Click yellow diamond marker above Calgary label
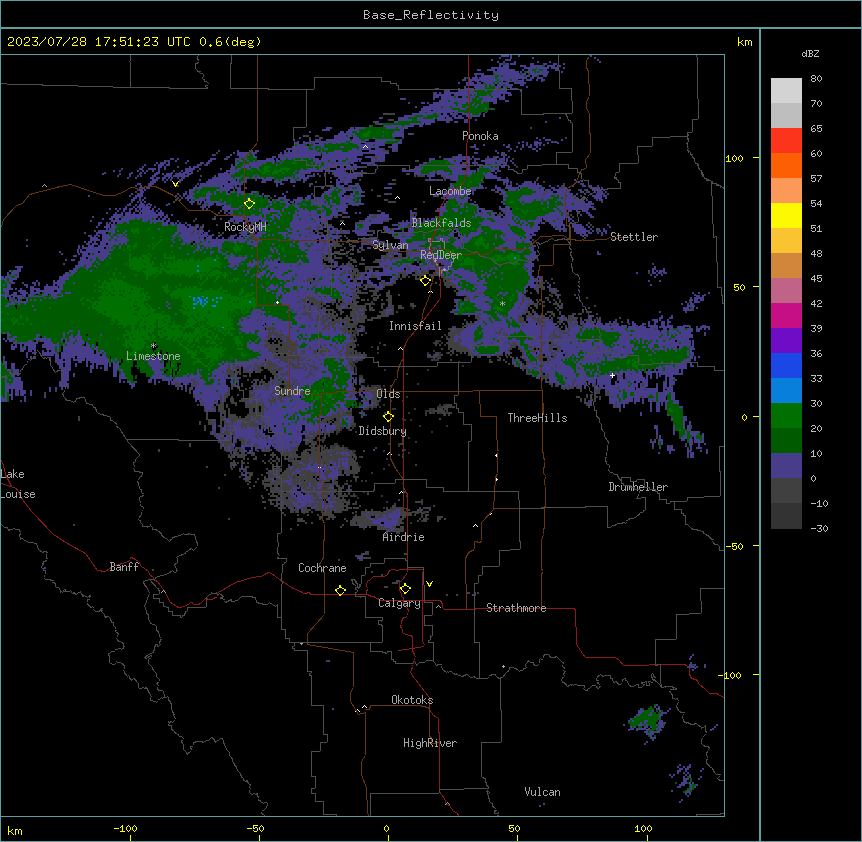The width and height of the screenshot is (862, 842). point(405,589)
